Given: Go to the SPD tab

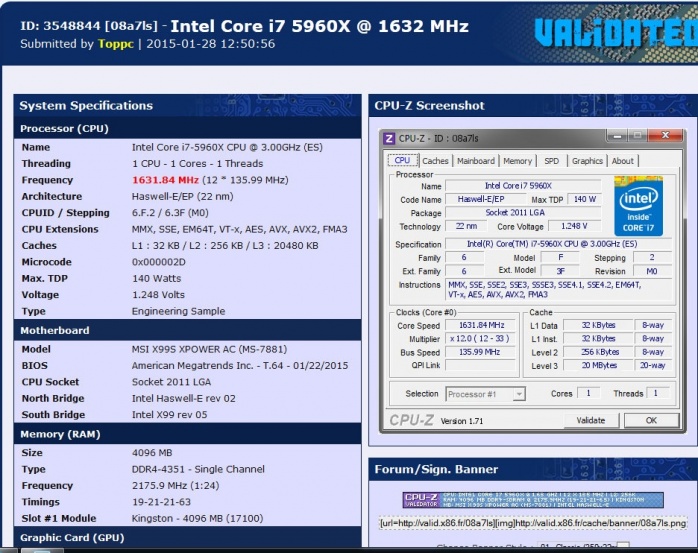Looking at the screenshot, I should 551,161.
